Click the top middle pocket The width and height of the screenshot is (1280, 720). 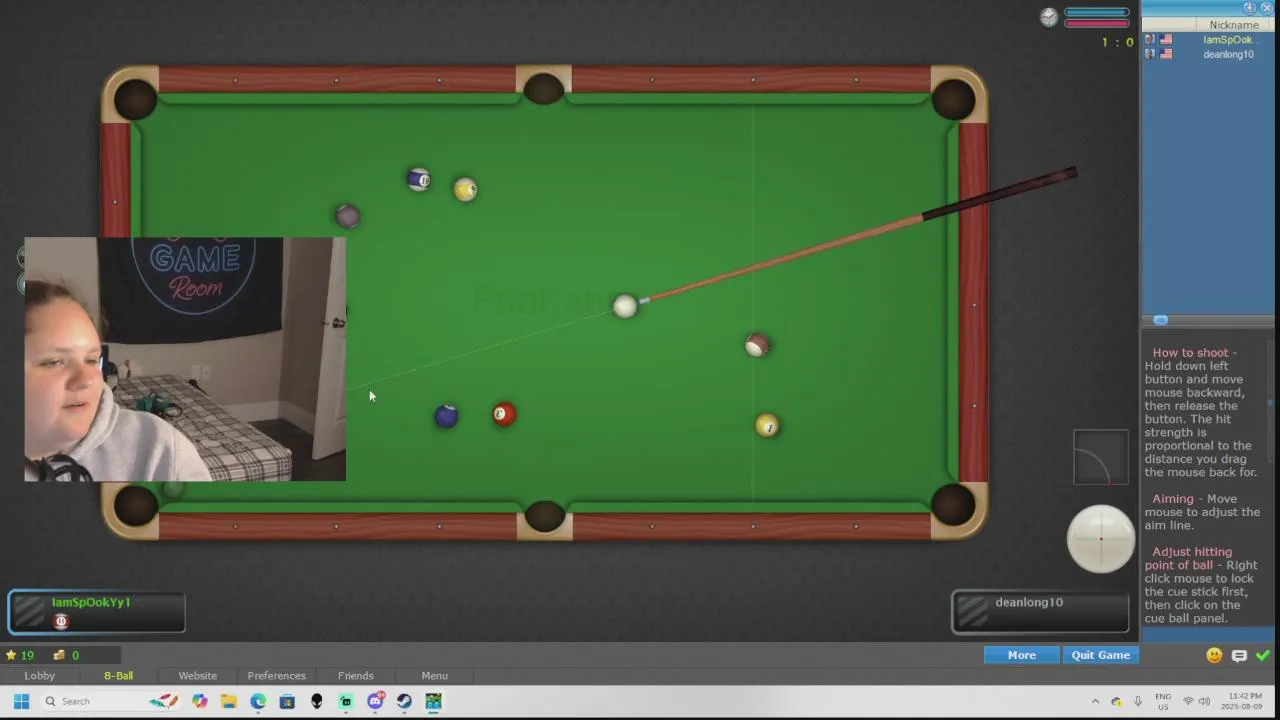[x=543, y=90]
